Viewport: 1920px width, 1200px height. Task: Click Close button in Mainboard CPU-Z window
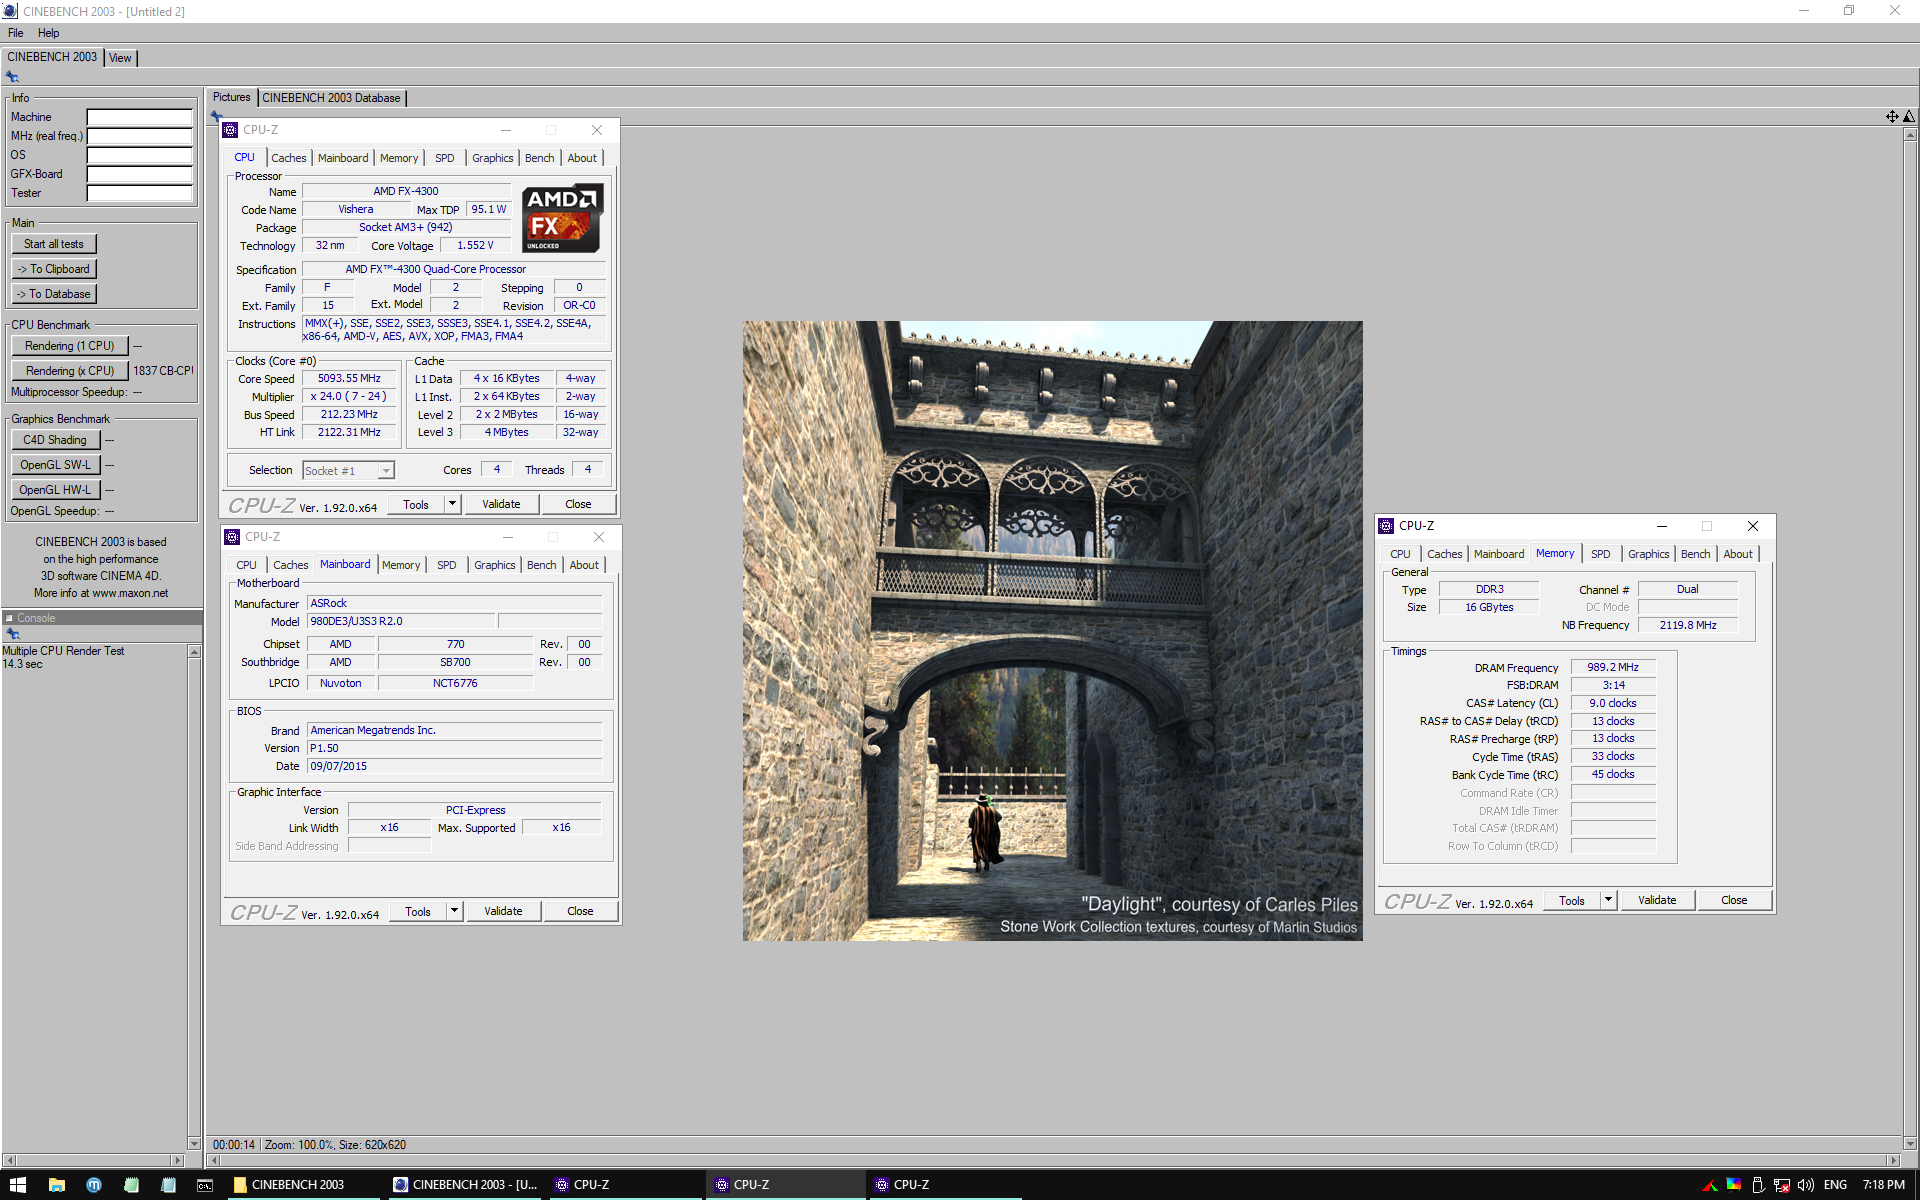tap(580, 911)
